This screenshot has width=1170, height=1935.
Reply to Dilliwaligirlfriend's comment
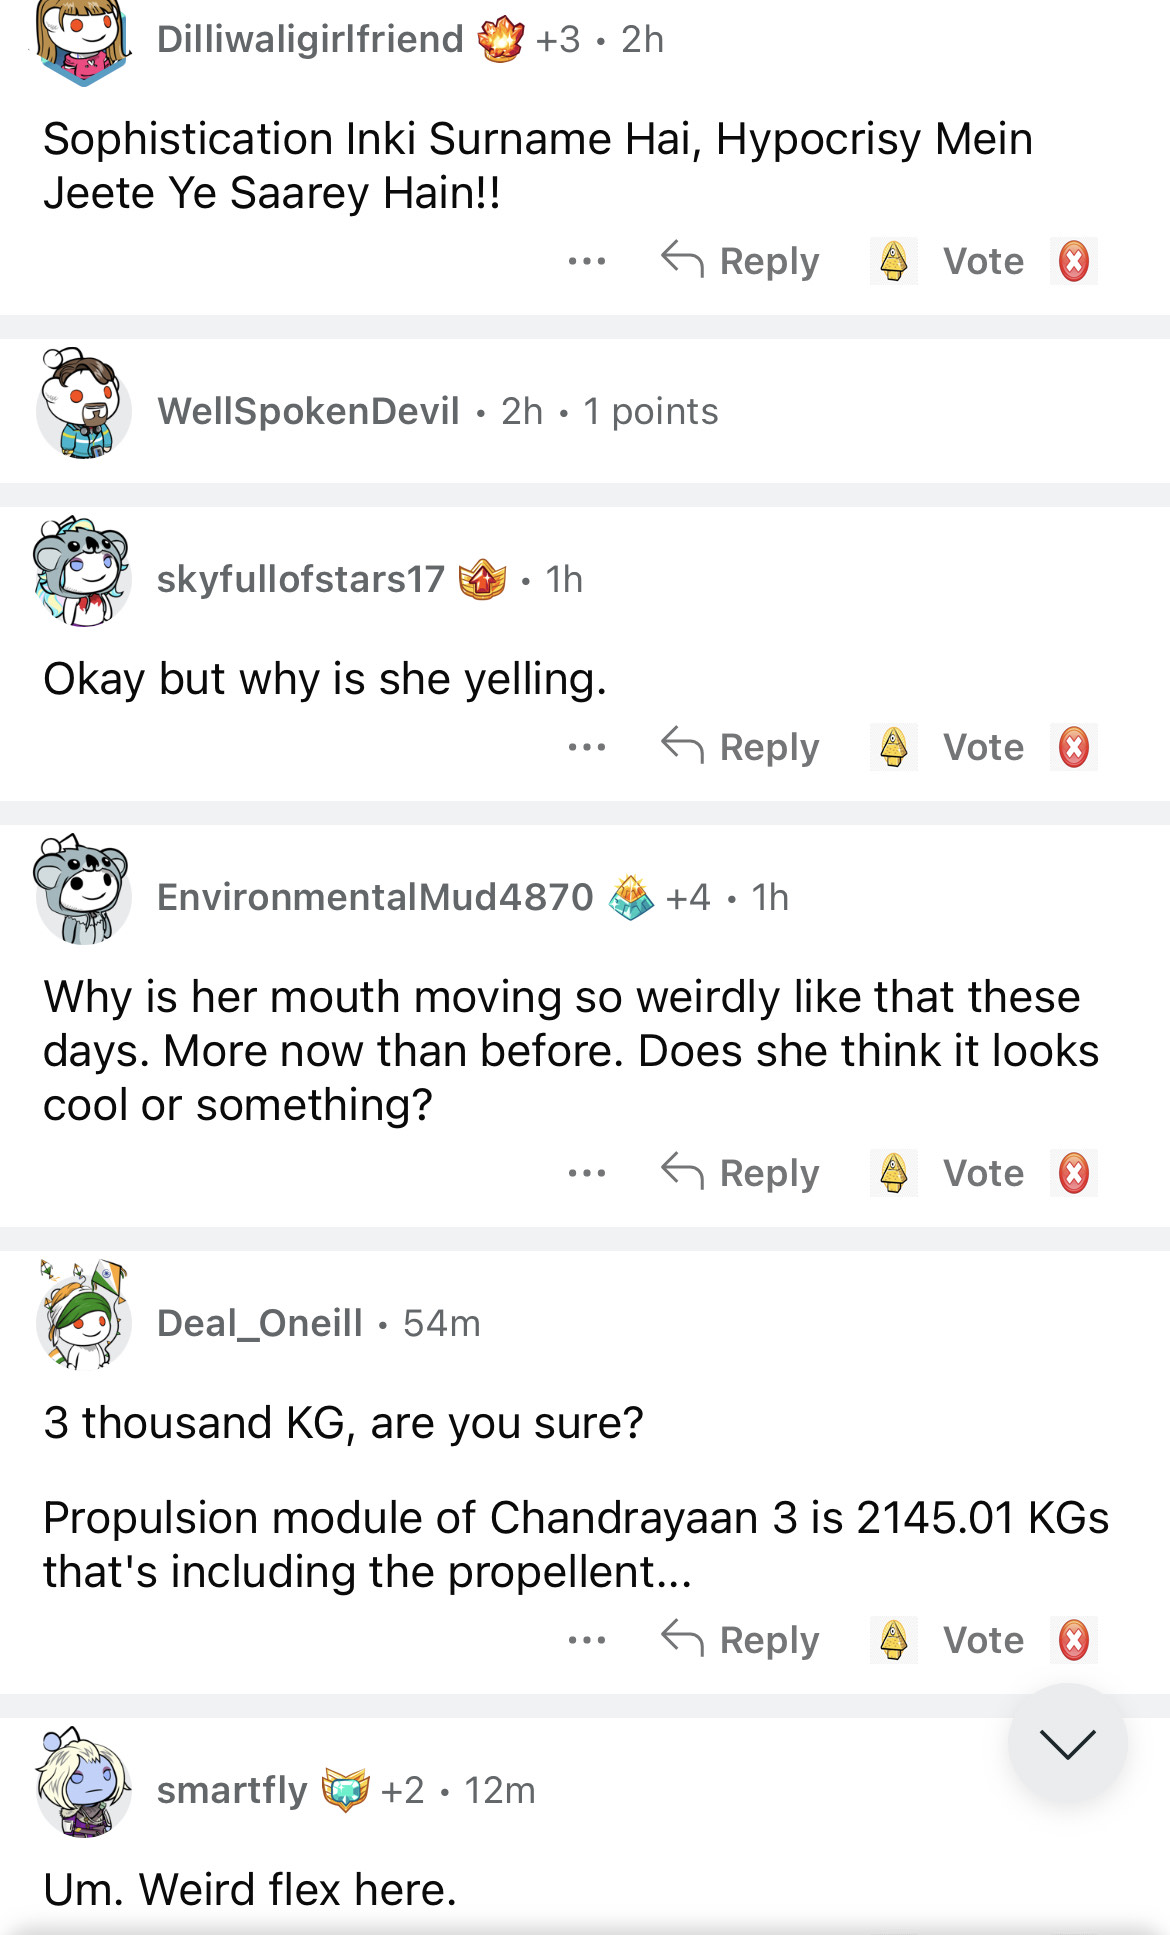pyautogui.click(x=741, y=262)
